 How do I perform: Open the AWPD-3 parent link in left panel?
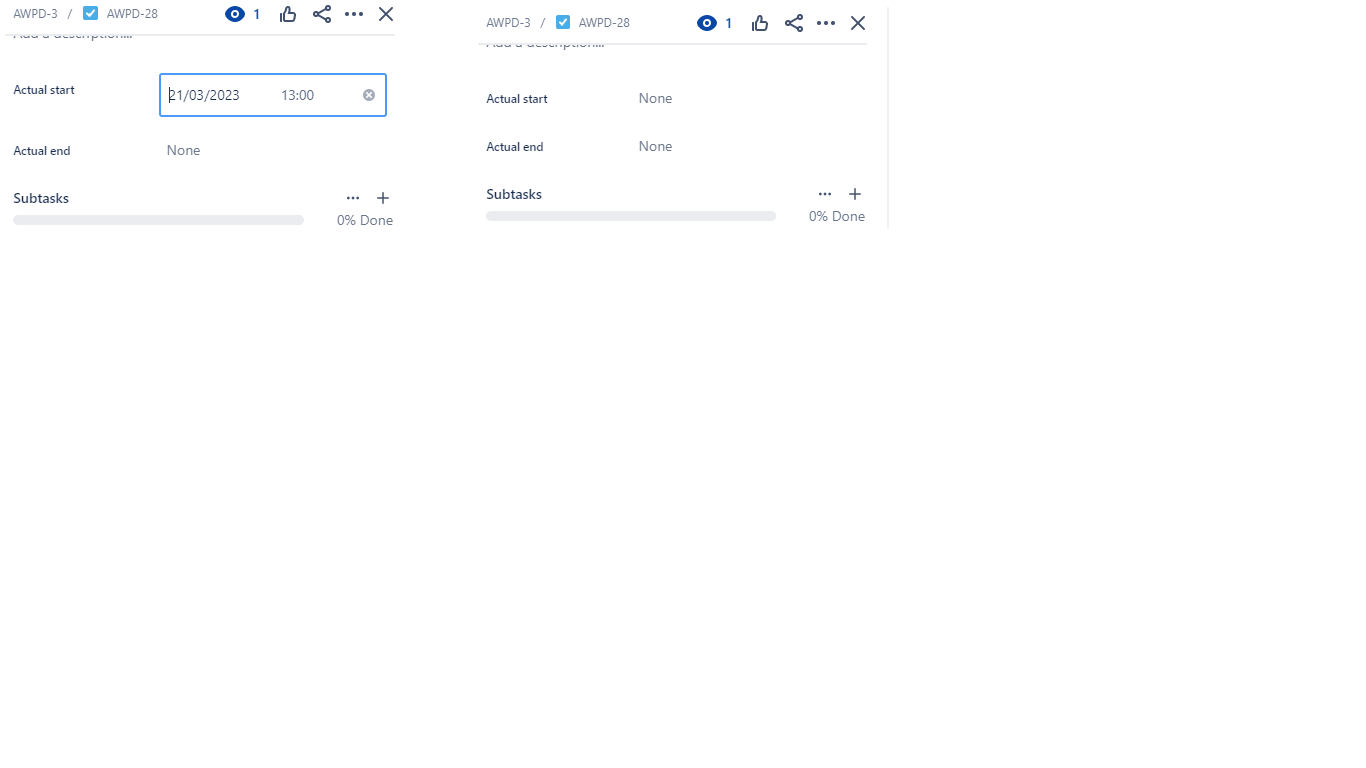35,14
